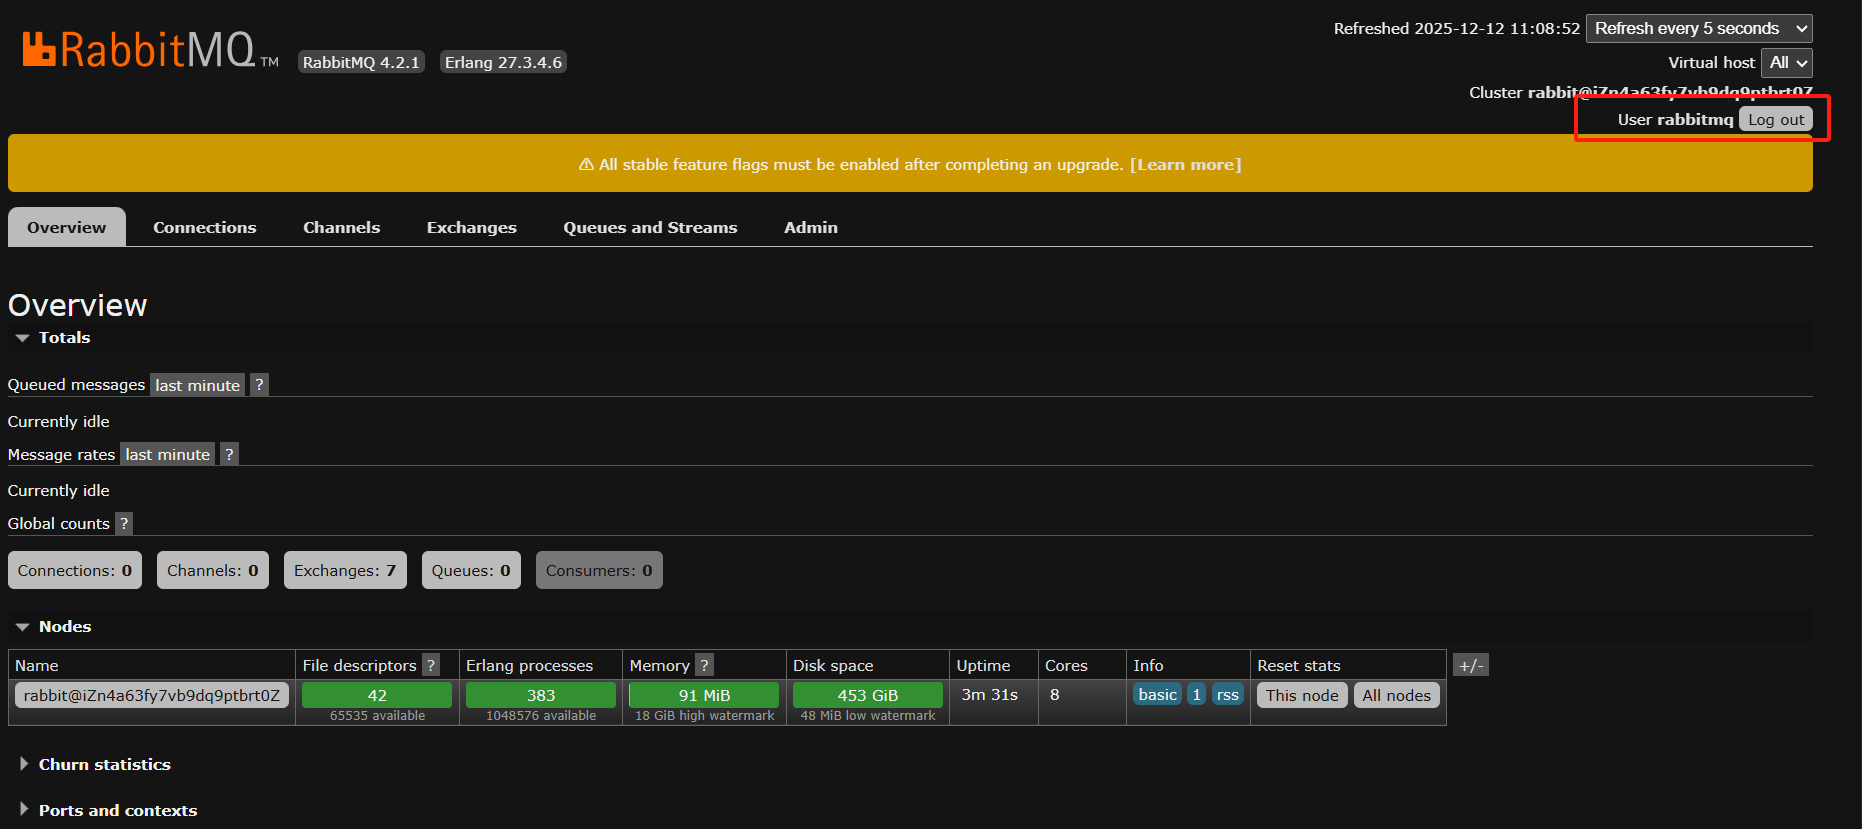Open the refresh interval dropdown

(x=1699, y=28)
